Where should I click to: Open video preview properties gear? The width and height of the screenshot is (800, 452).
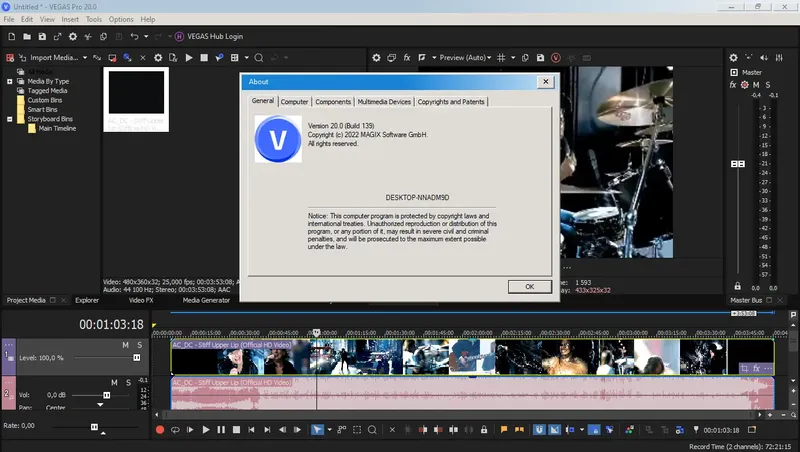pos(376,58)
